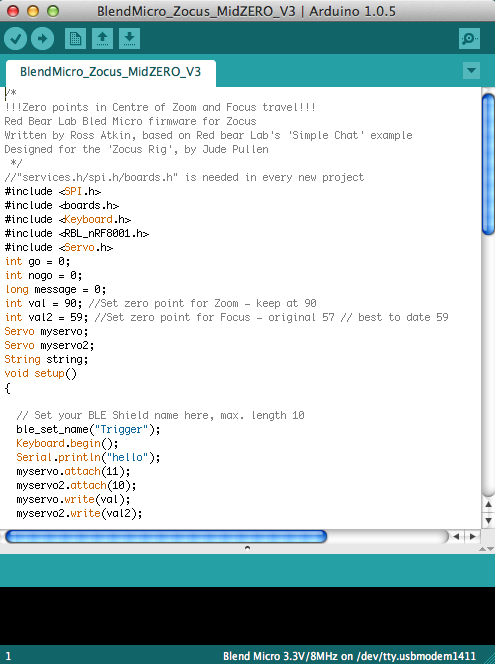Click the comment line starting 'Written by Ross Atkin'

[x=208, y=136]
